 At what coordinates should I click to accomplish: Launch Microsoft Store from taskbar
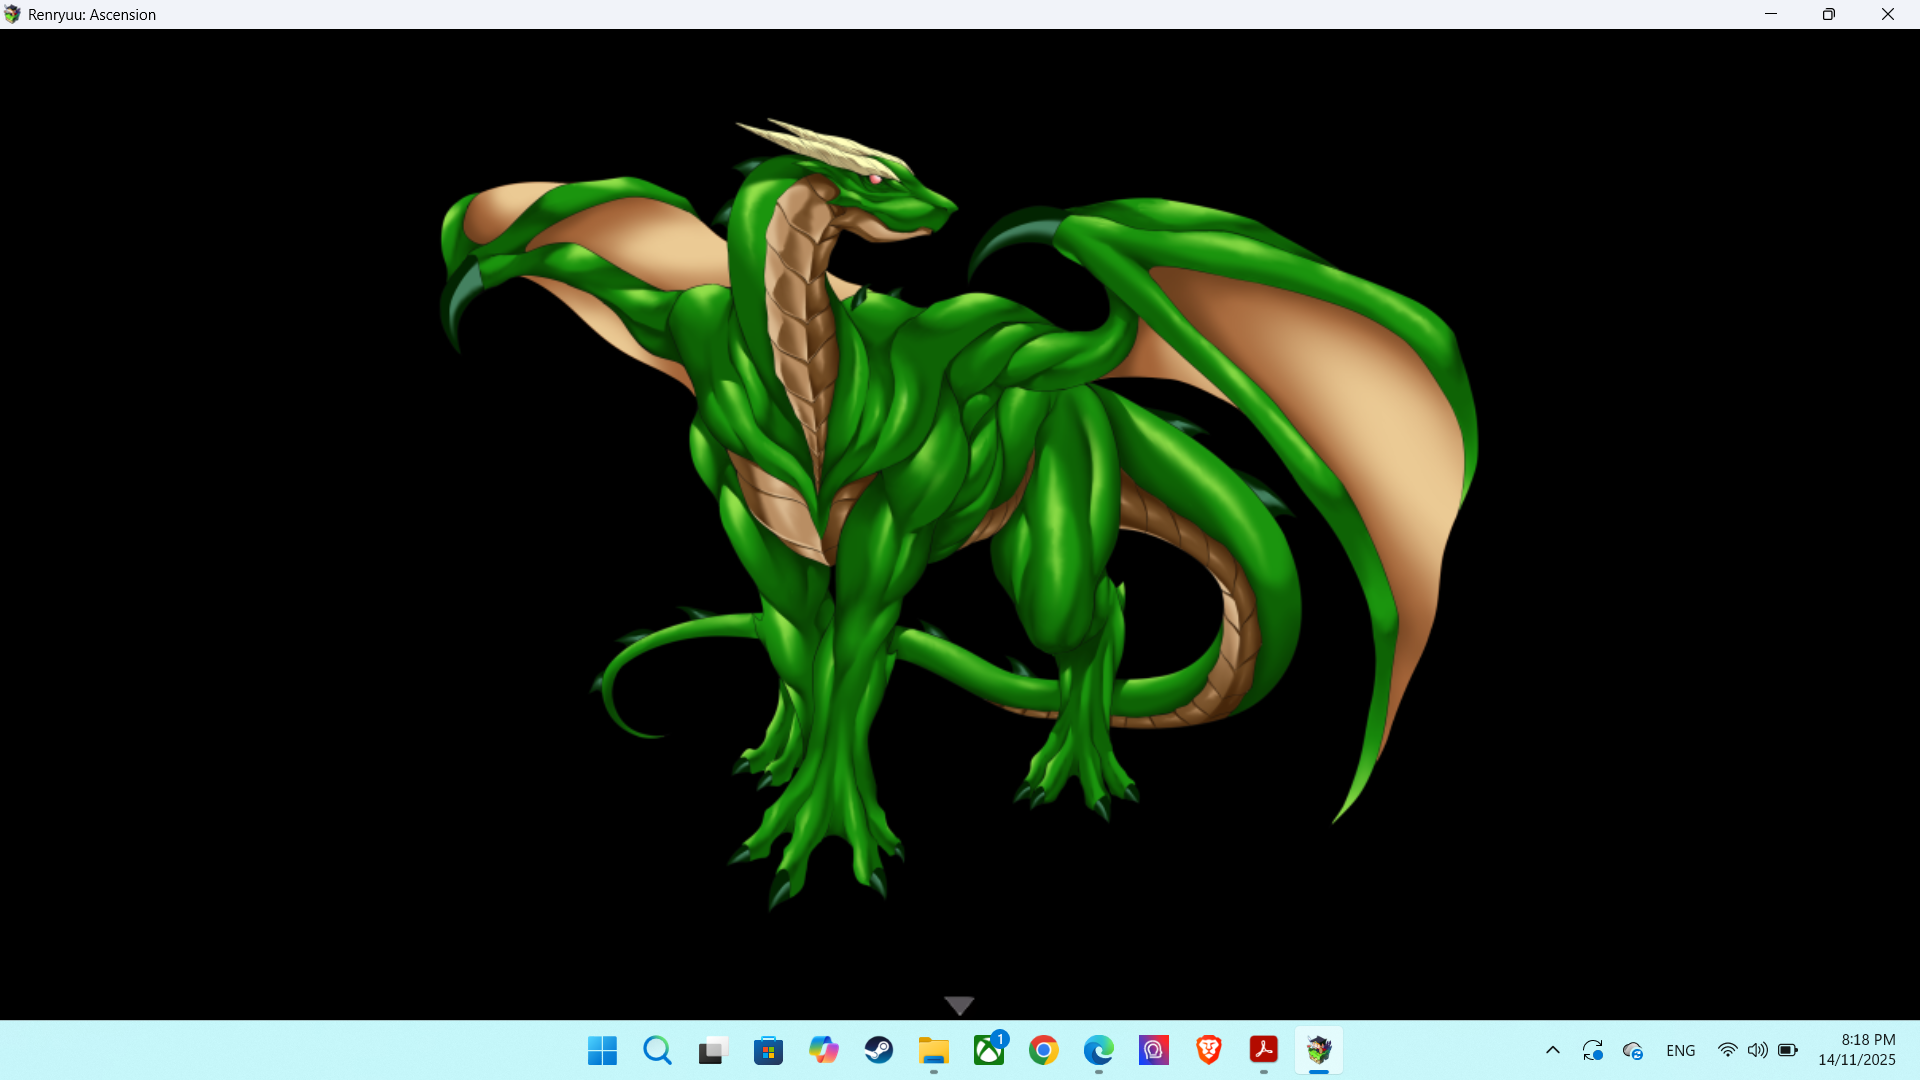[768, 1050]
